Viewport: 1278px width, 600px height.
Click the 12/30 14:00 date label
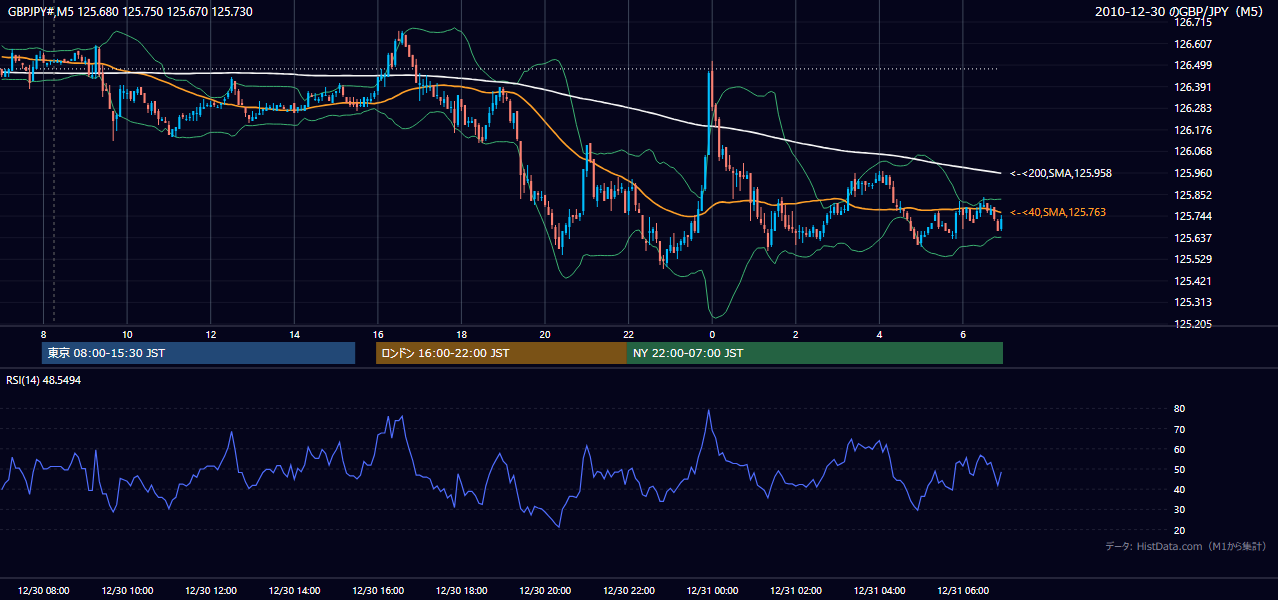(294, 591)
